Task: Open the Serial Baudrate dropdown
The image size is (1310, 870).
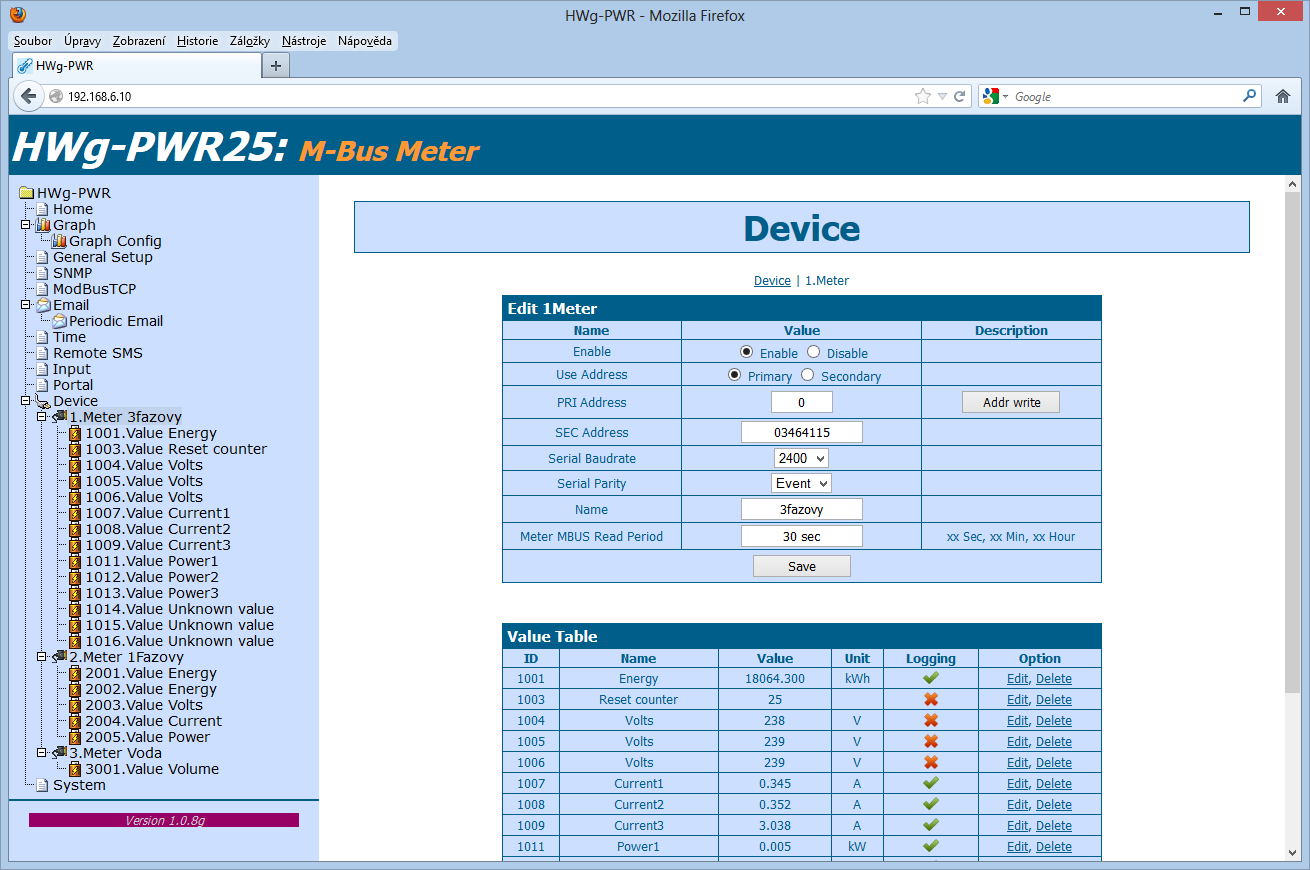Action: pyautogui.click(x=801, y=458)
